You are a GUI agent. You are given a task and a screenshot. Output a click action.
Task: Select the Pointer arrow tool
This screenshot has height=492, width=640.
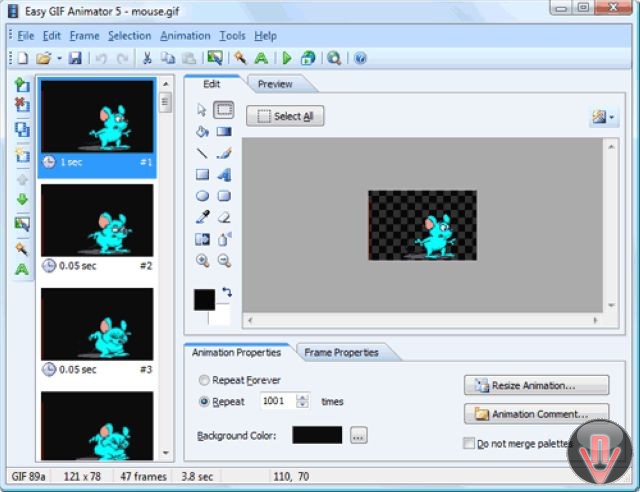(x=202, y=110)
